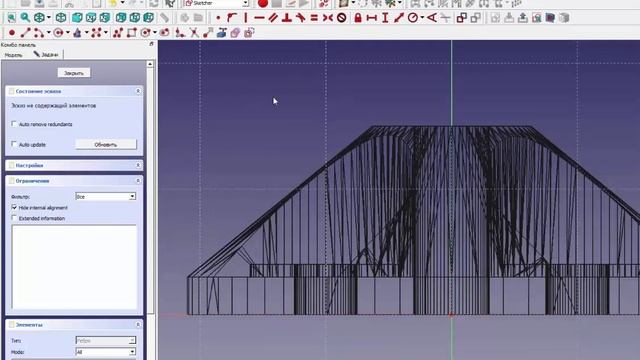Click the combo panel float button

point(151,44)
